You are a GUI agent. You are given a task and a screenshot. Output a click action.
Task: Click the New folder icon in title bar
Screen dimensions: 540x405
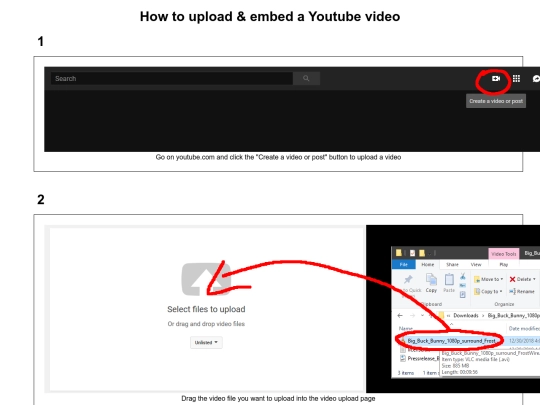422,253
